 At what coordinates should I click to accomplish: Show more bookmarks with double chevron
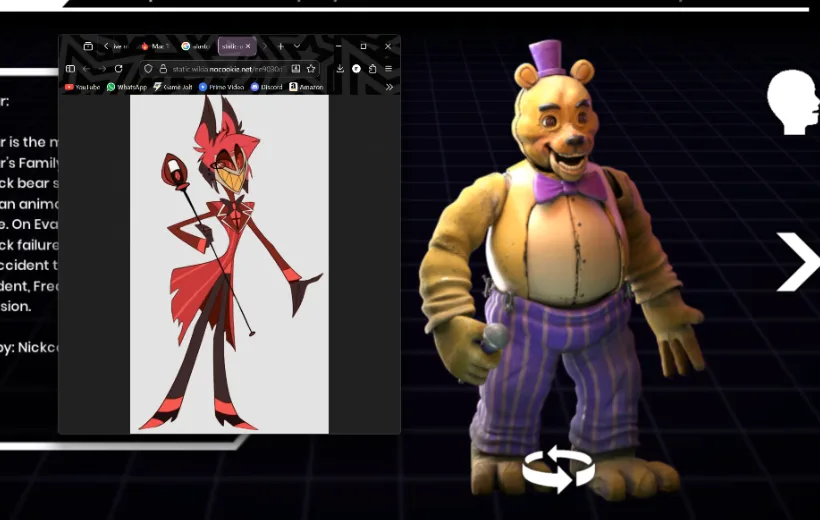(389, 87)
